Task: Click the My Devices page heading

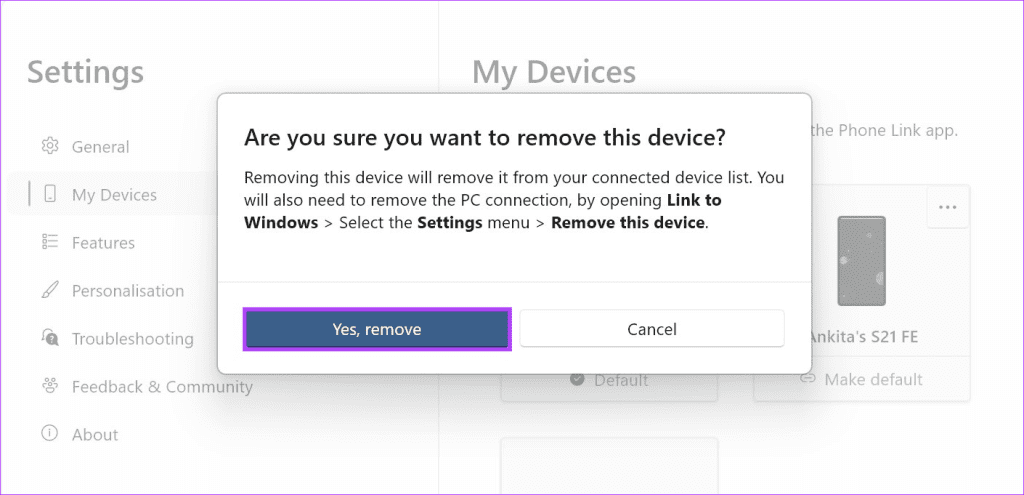Action: click(x=554, y=72)
